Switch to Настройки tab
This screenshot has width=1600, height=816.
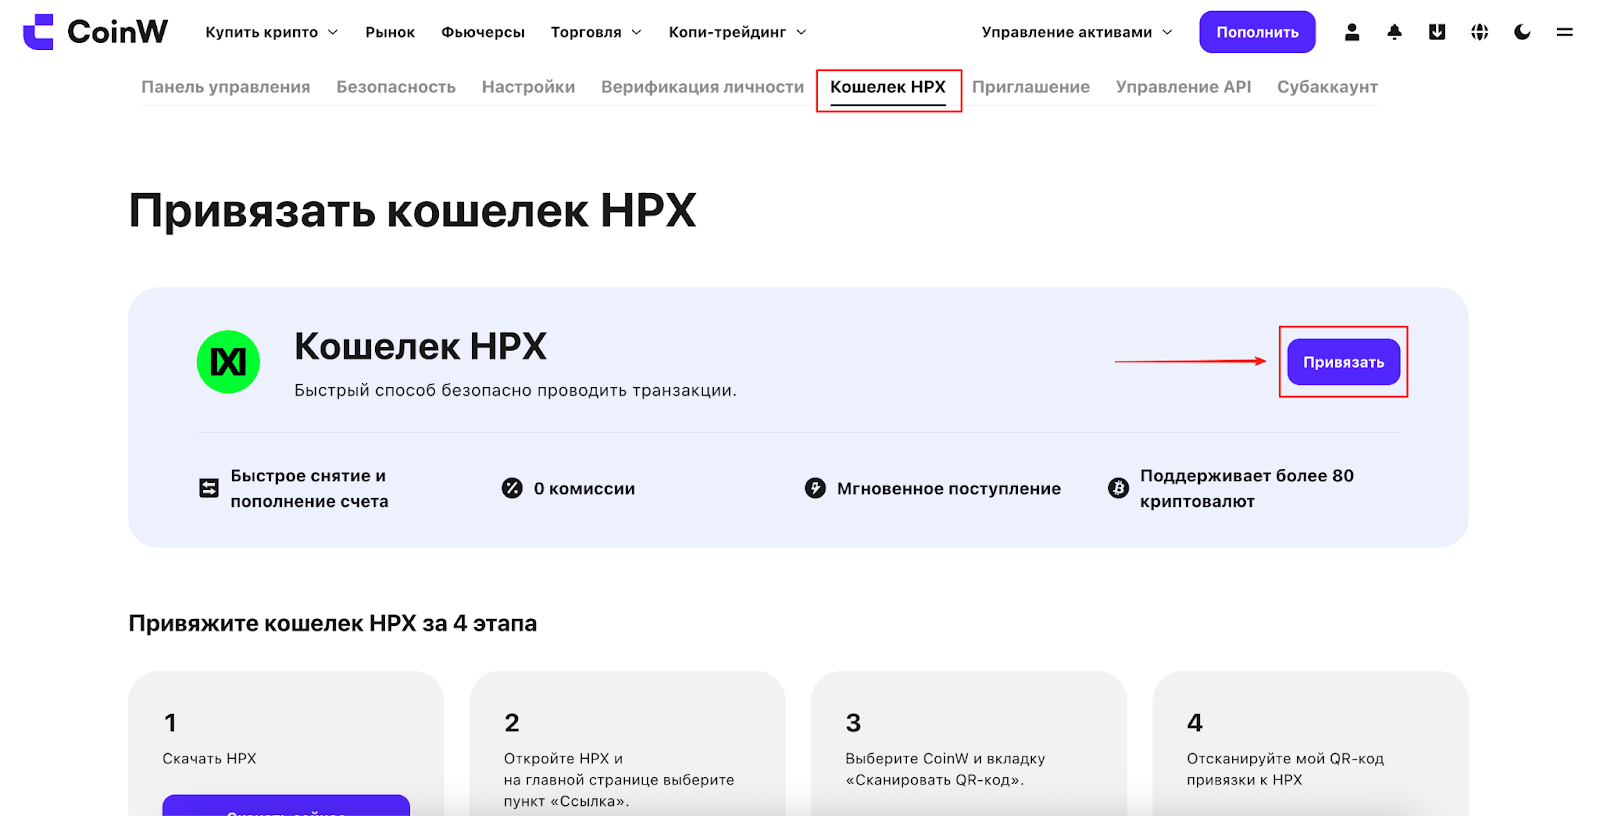coord(528,87)
